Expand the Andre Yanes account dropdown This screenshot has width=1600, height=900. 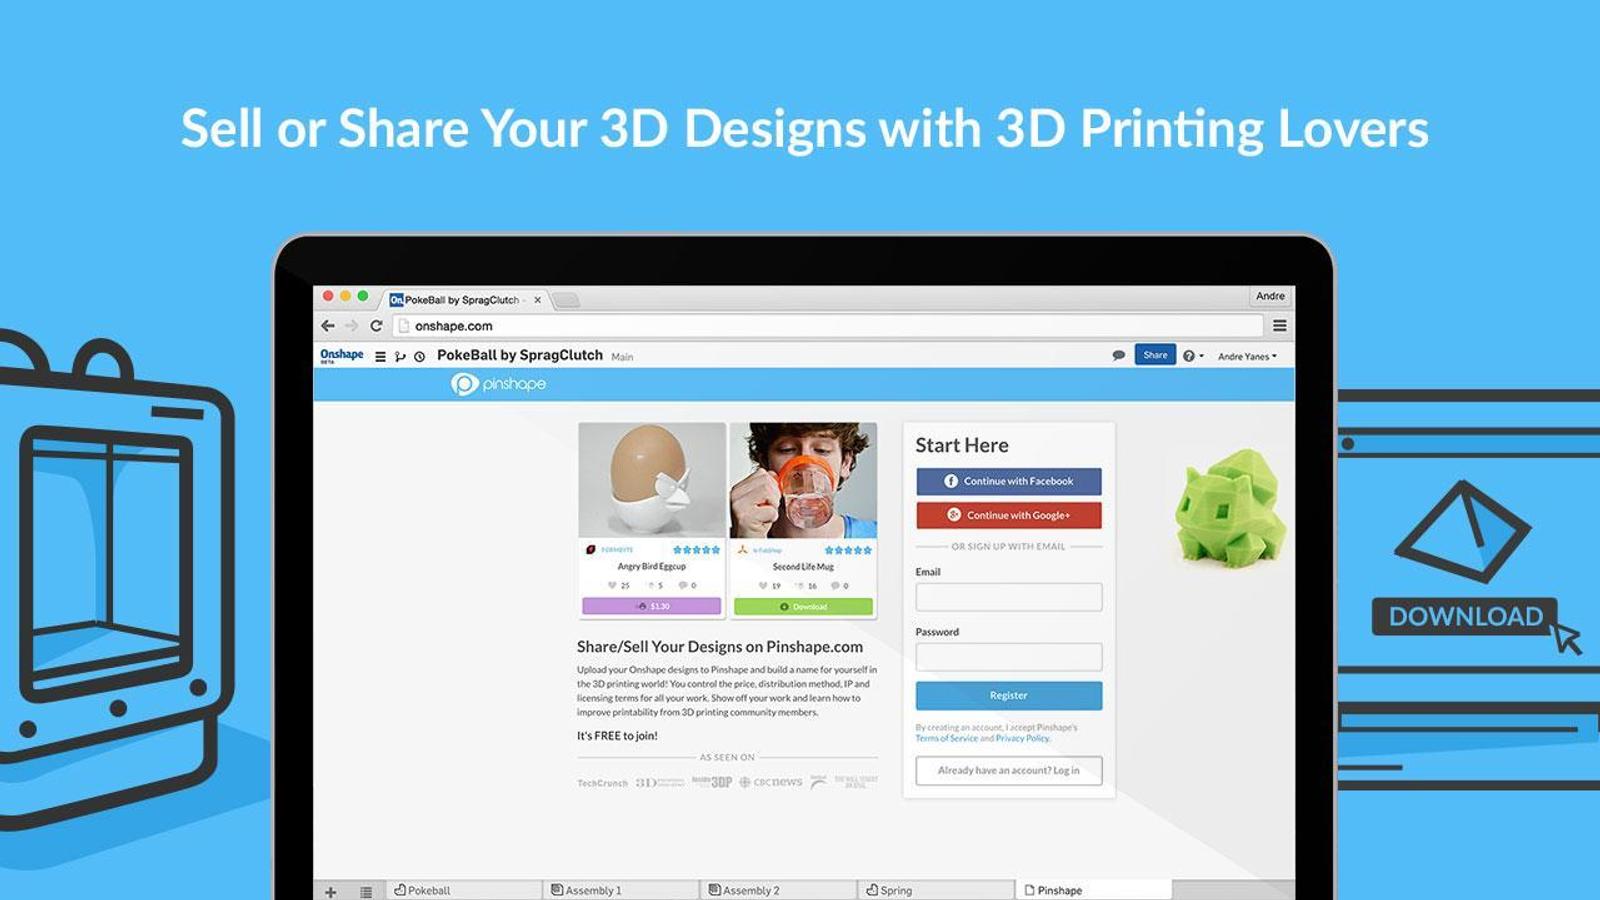(x=1246, y=357)
